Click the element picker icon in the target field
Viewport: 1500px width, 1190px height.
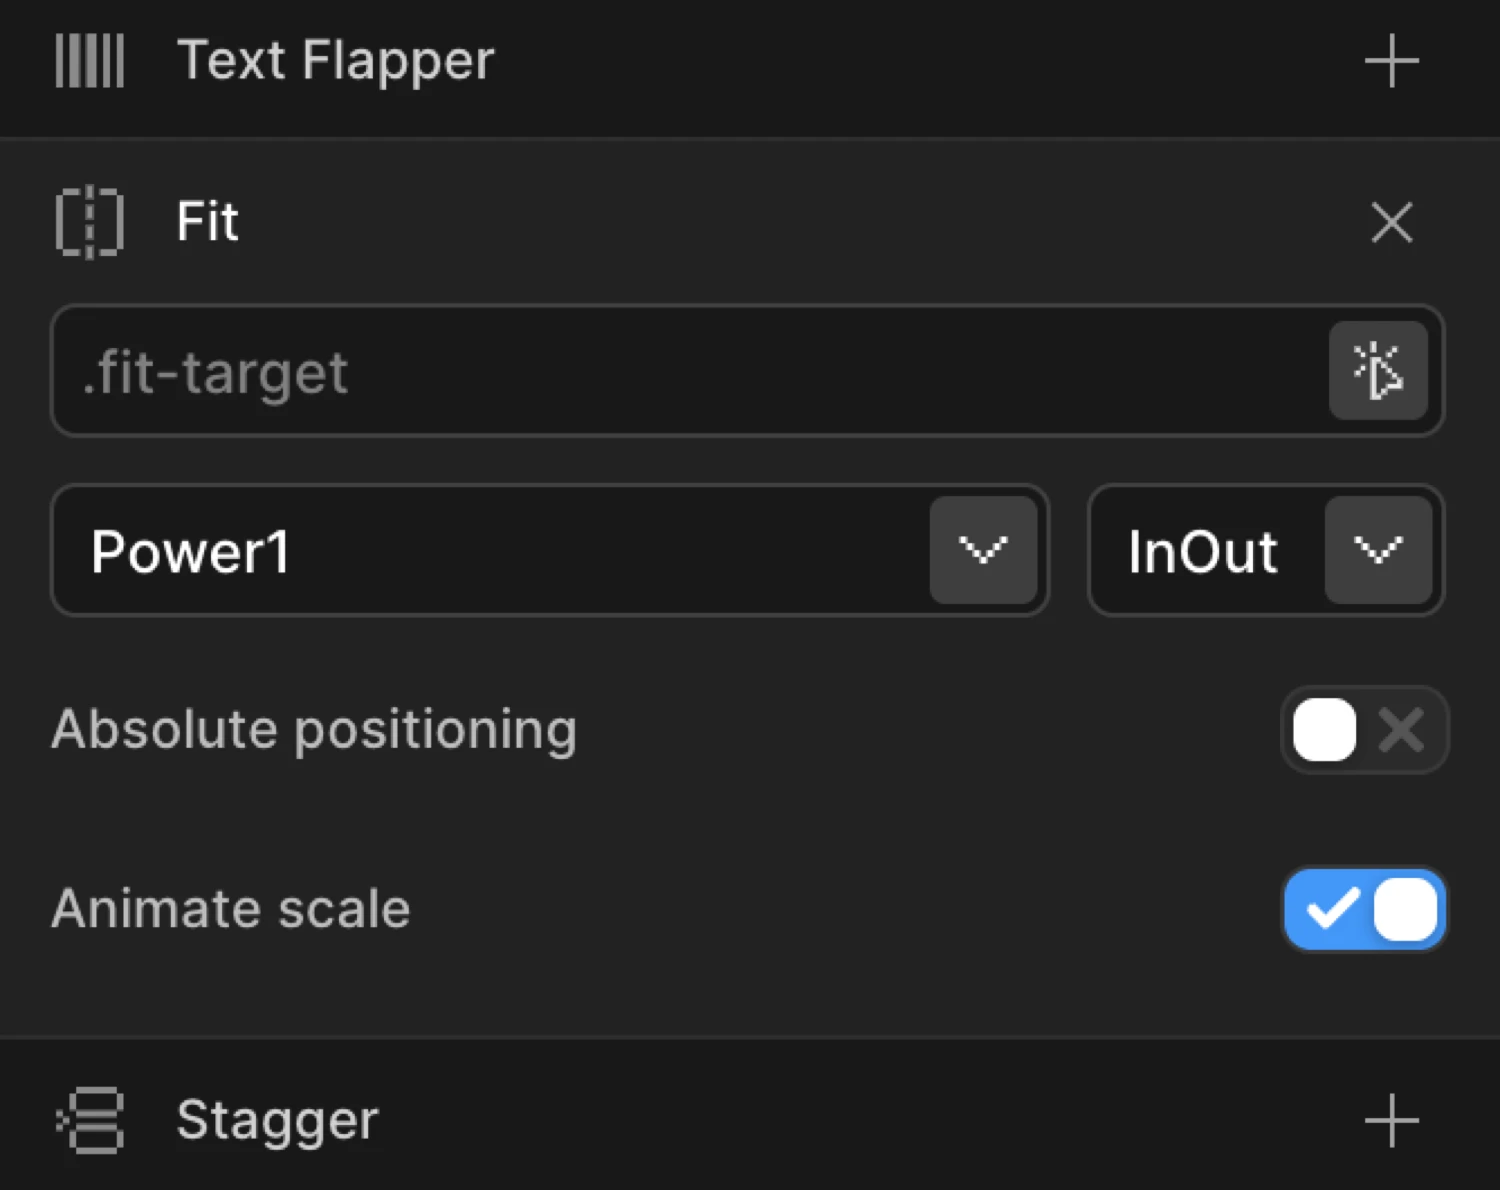coord(1379,371)
